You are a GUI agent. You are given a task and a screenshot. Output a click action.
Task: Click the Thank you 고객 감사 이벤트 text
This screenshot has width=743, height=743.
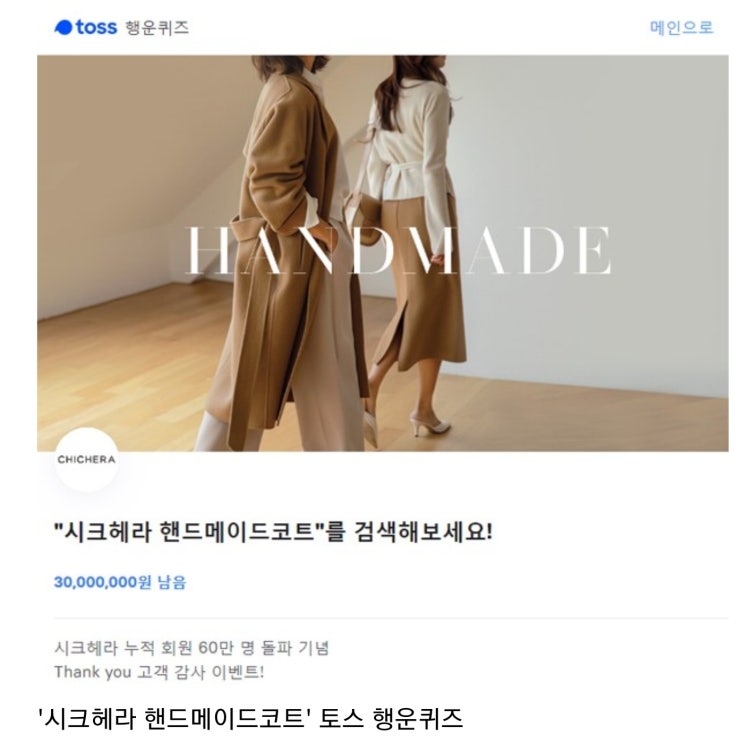pos(159,672)
